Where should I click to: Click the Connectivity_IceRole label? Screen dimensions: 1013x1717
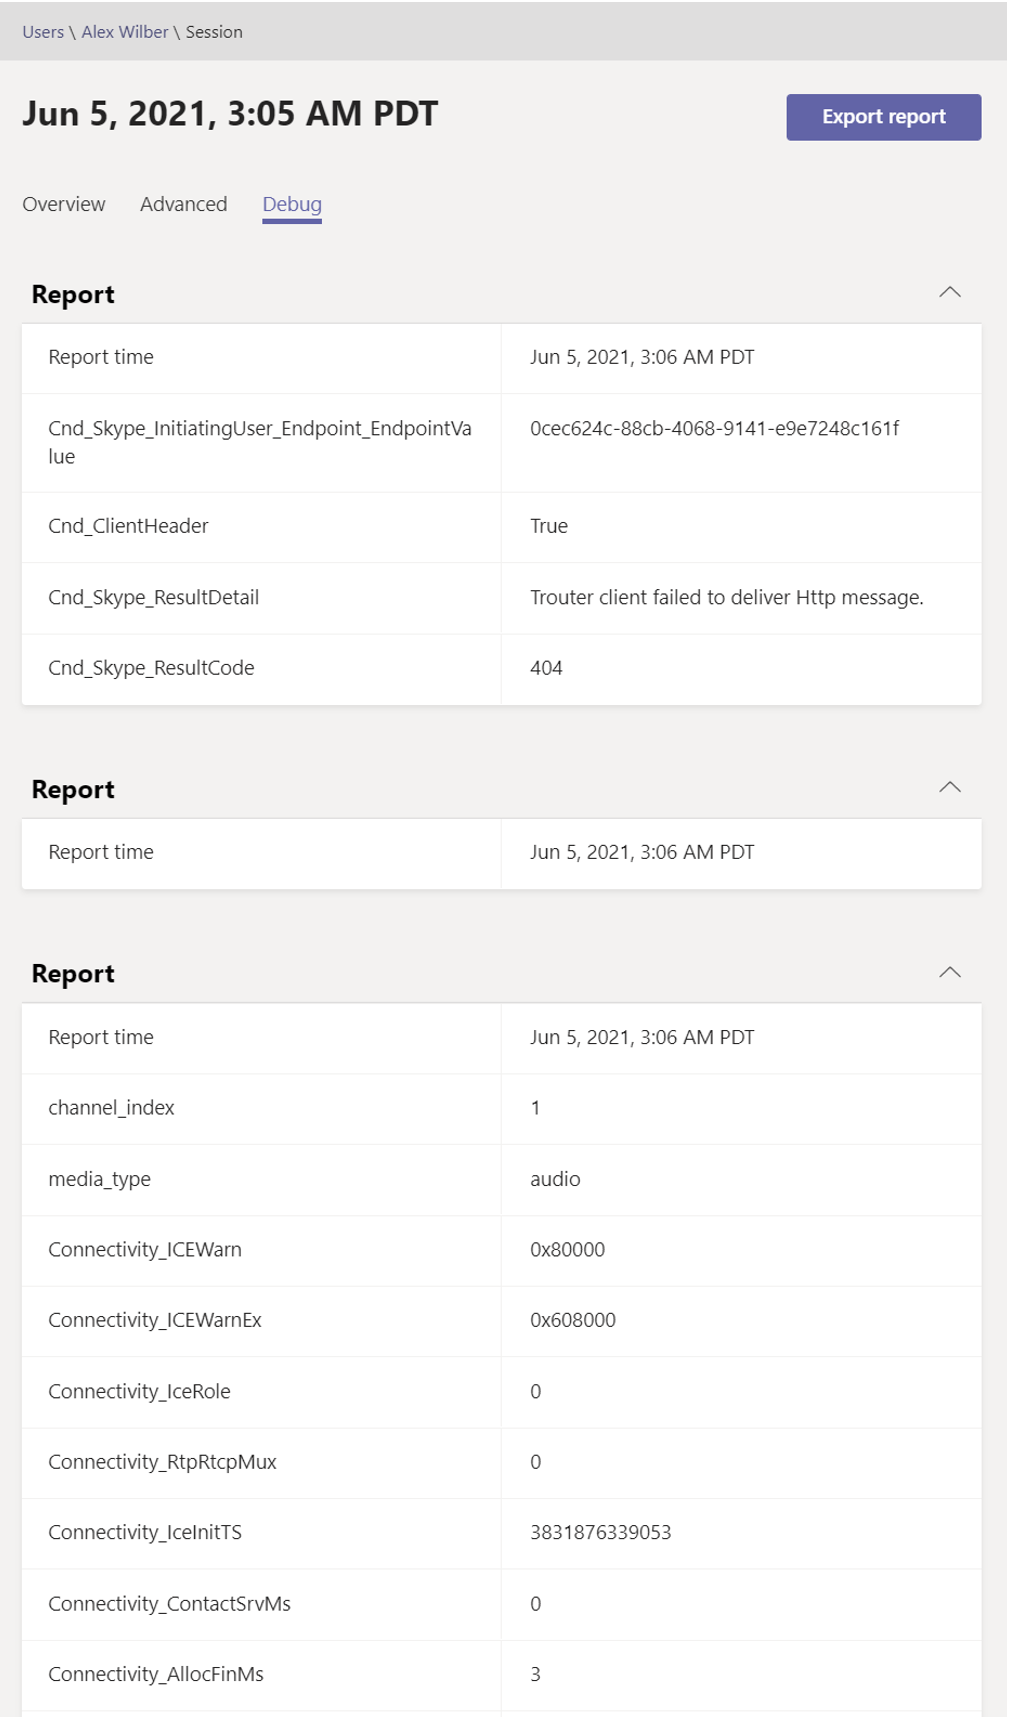click(139, 1391)
